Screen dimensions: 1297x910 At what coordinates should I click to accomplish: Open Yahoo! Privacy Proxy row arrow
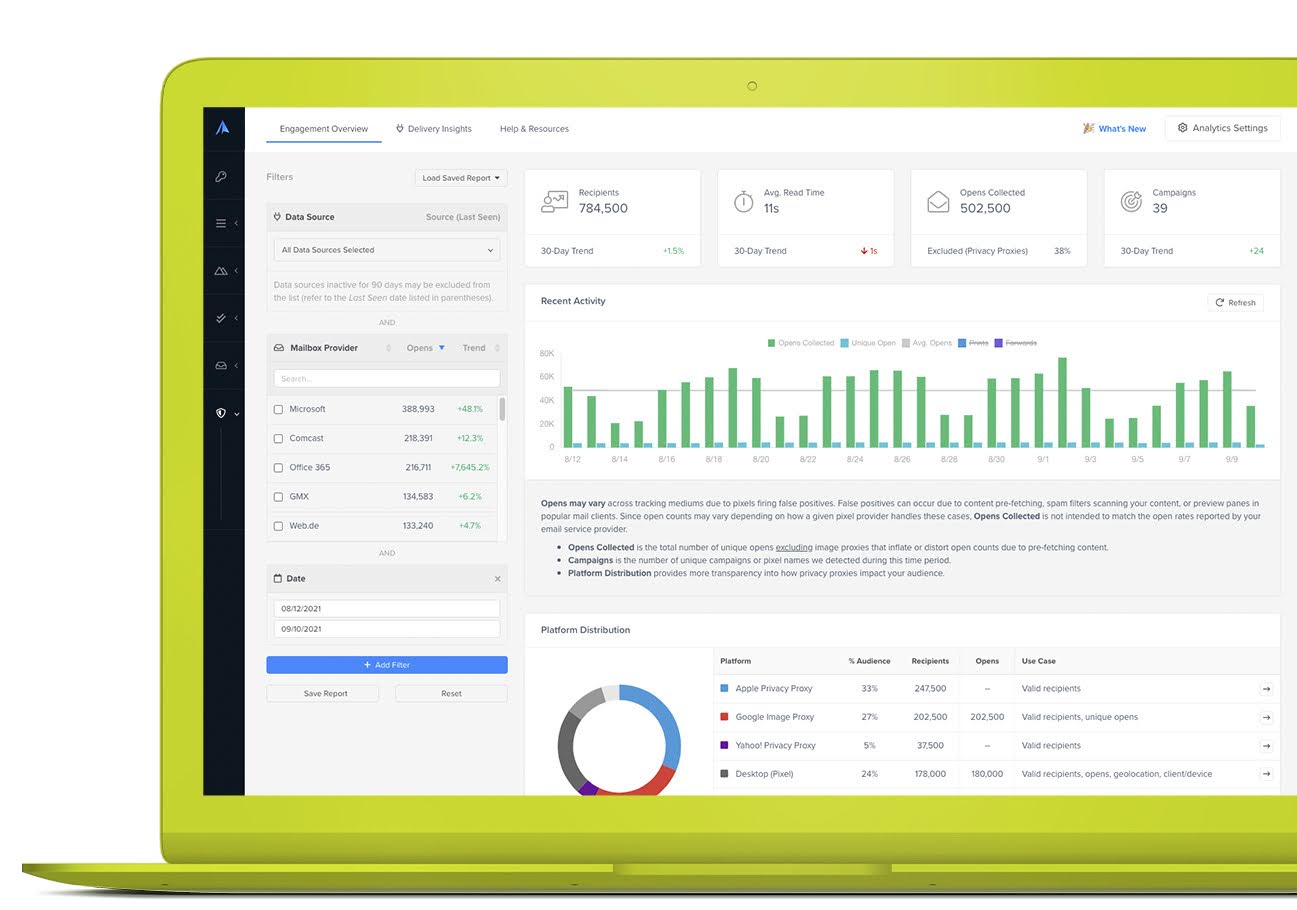pyautogui.click(x=1266, y=745)
